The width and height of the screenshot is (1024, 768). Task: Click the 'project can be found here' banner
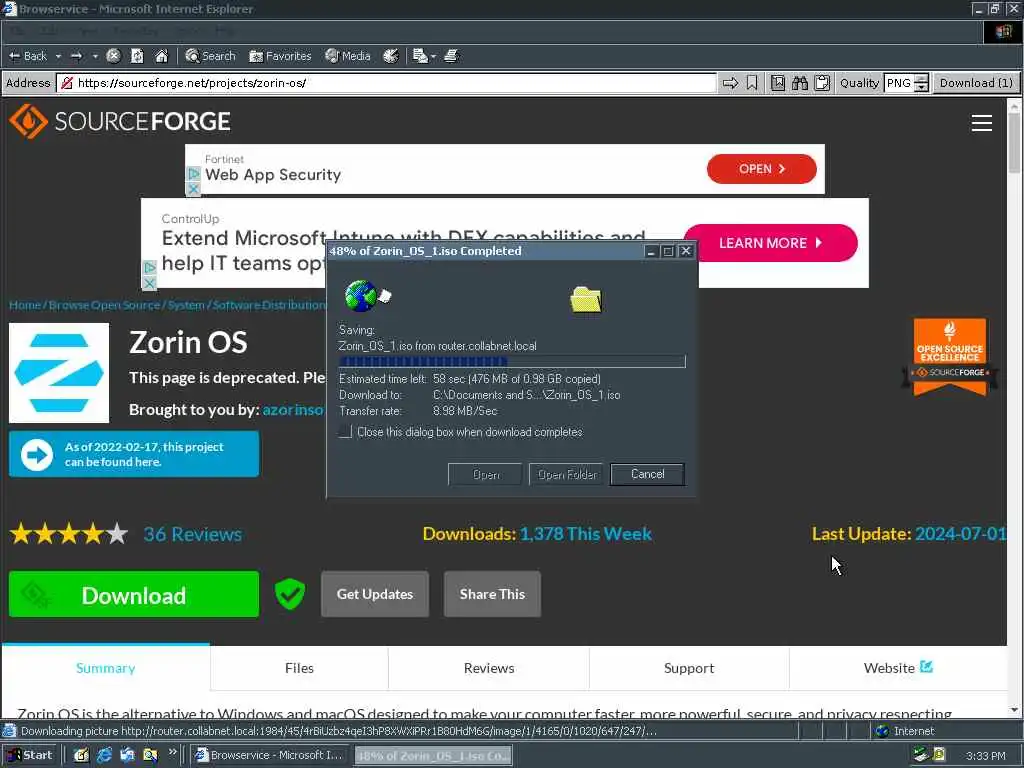click(x=134, y=454)
